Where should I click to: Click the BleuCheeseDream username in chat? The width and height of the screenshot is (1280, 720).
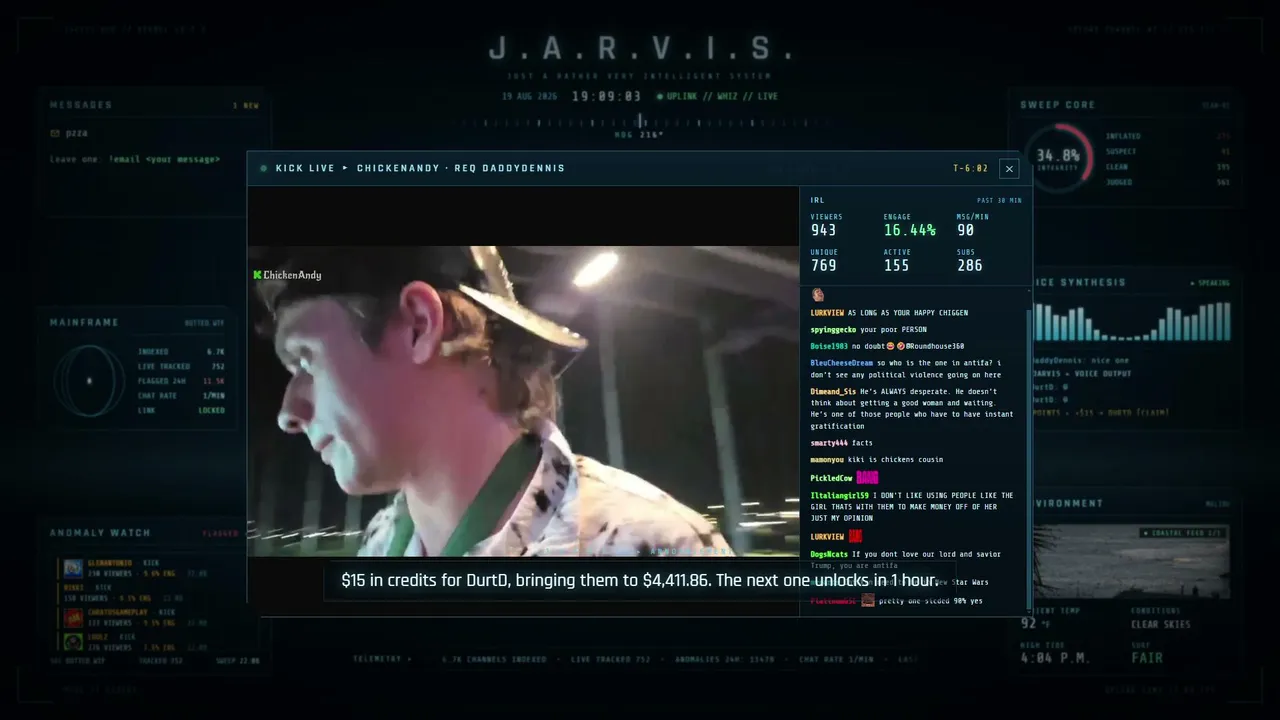coord(841,363)
